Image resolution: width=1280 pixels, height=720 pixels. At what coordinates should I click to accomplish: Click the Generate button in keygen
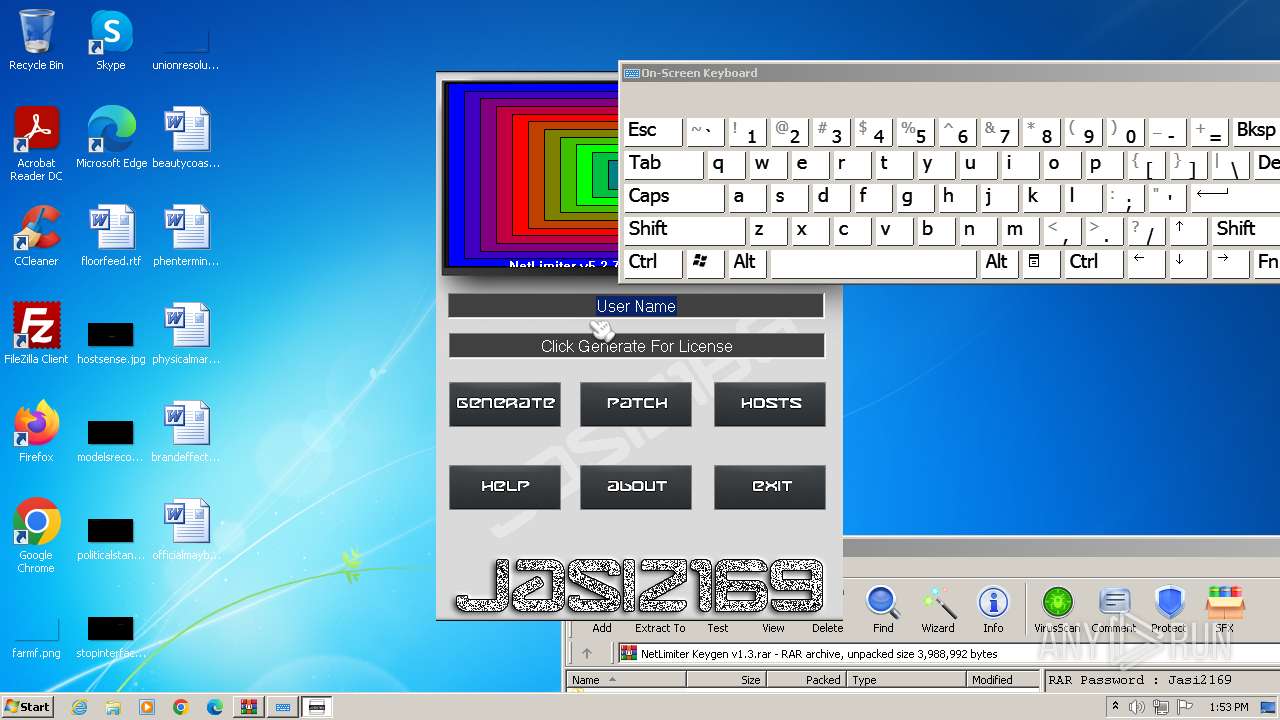pos(505,404)
